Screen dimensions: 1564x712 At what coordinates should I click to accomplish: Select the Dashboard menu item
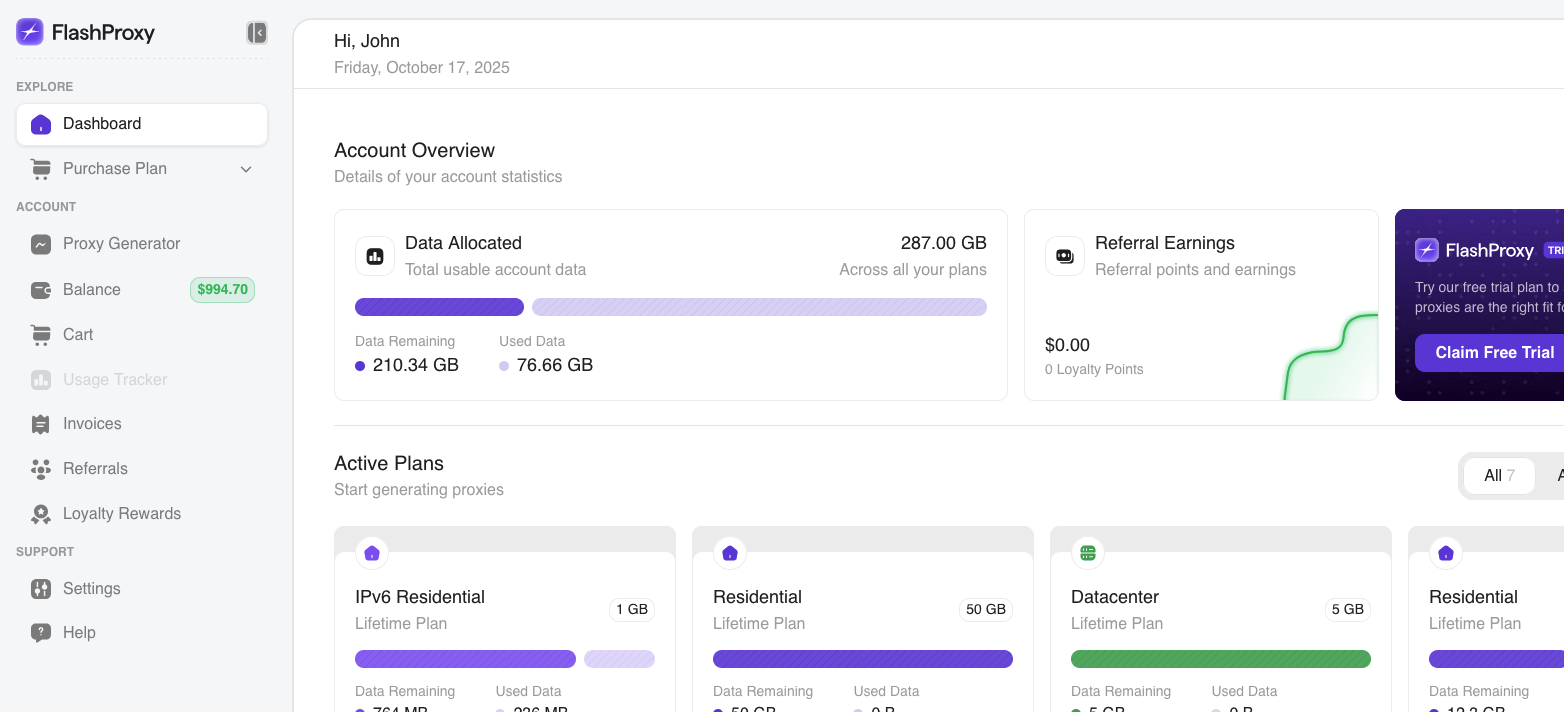(x=102, y=124)
